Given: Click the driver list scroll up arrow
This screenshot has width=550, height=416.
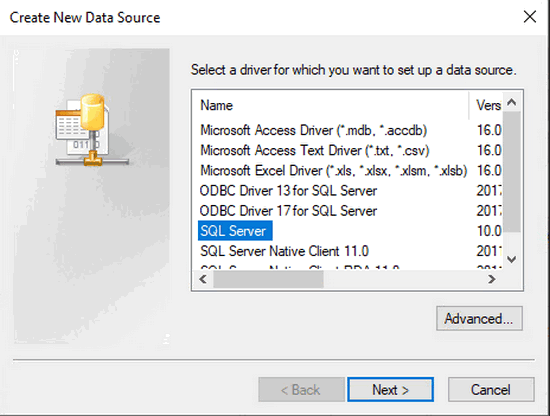Looking at the screenshot, I should tap(512, 102).
